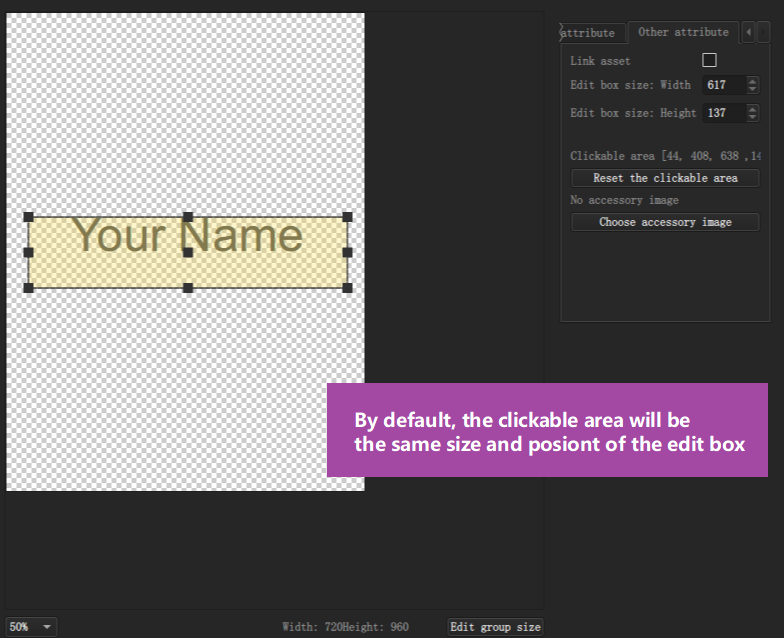Click Choose accessory image button
Viewport: 784px width, 638px height.
pos(665,222)
